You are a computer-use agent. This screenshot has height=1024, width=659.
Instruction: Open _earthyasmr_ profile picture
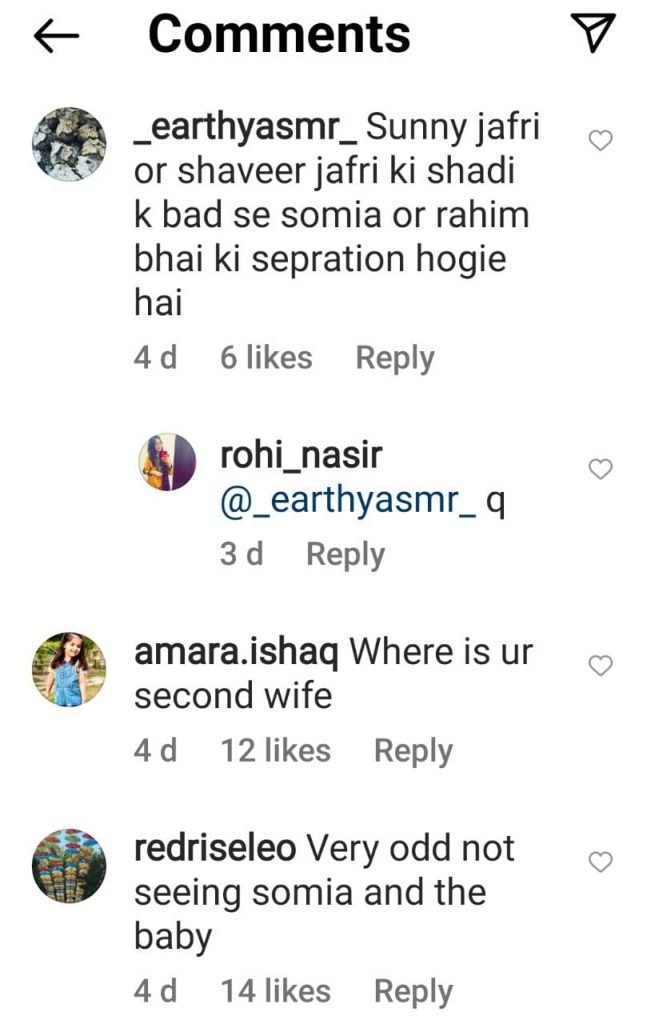pyautogui.click(x=70, y=143)
